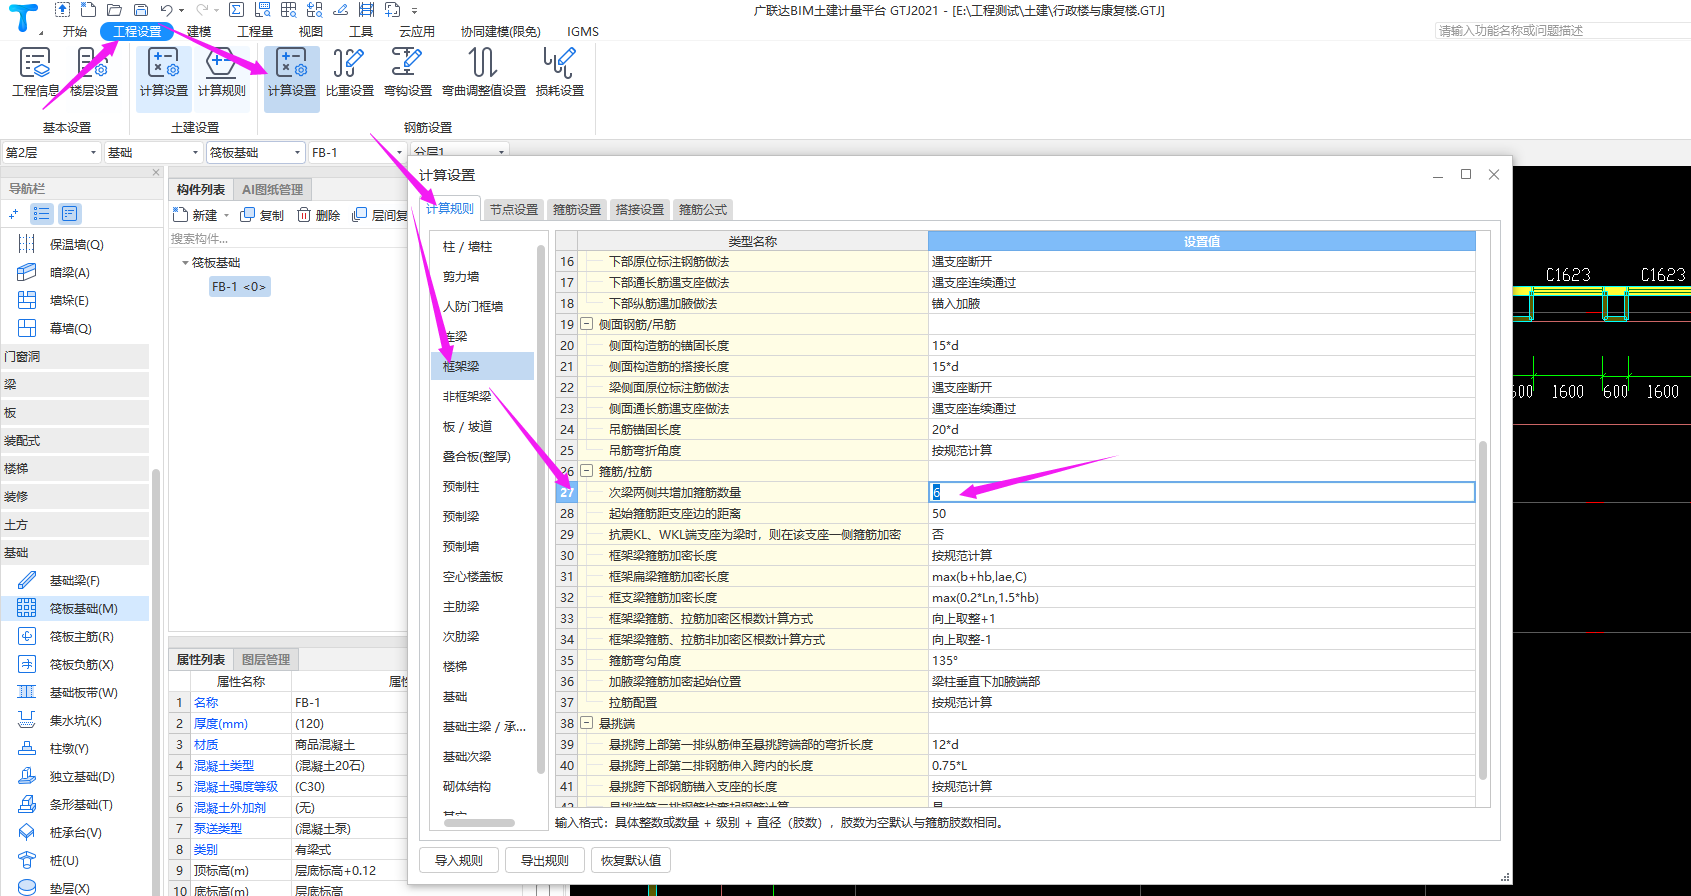The image size is (1691, 896).
Task: Select 独立基础(D) component
Action: 82,776
